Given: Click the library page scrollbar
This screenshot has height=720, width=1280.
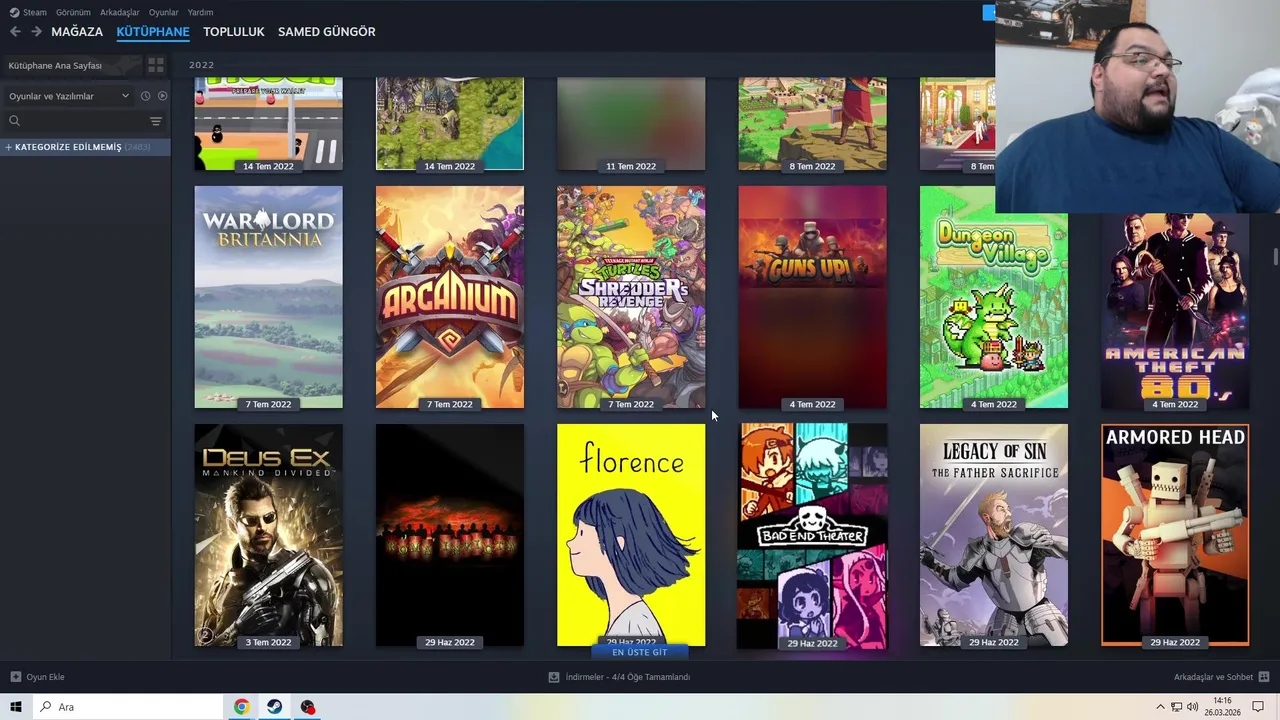Looking at the screenshot, I should [1276, 256].
